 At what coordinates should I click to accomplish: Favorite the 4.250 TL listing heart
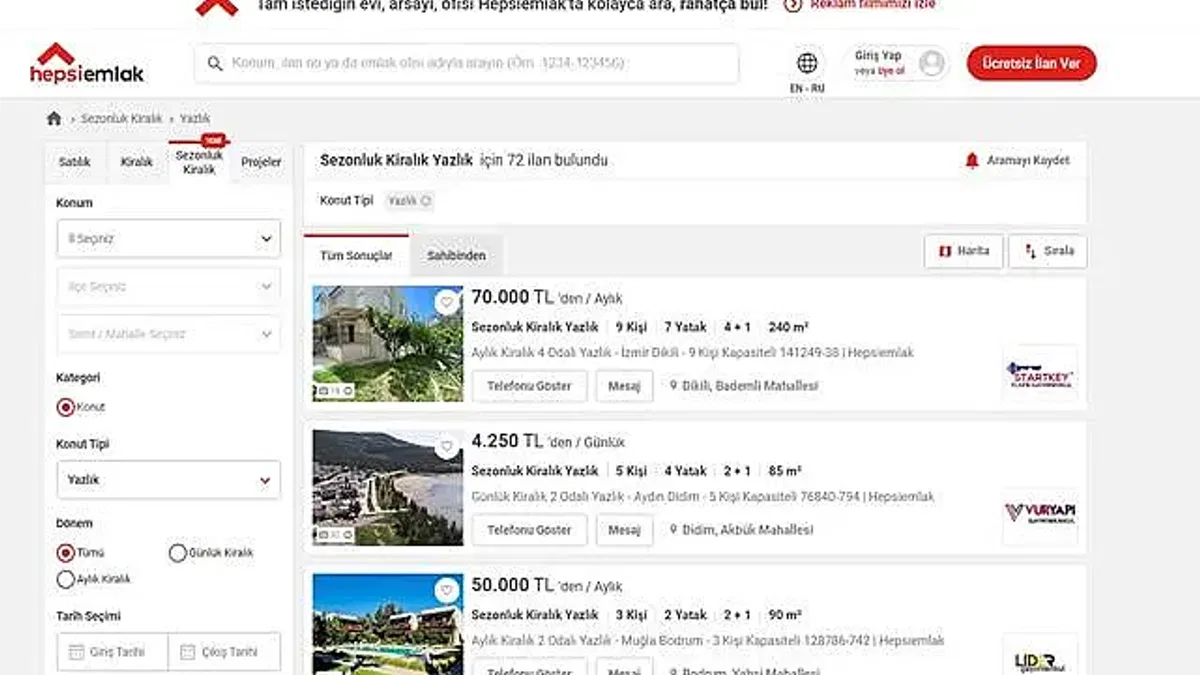[446, 445]
